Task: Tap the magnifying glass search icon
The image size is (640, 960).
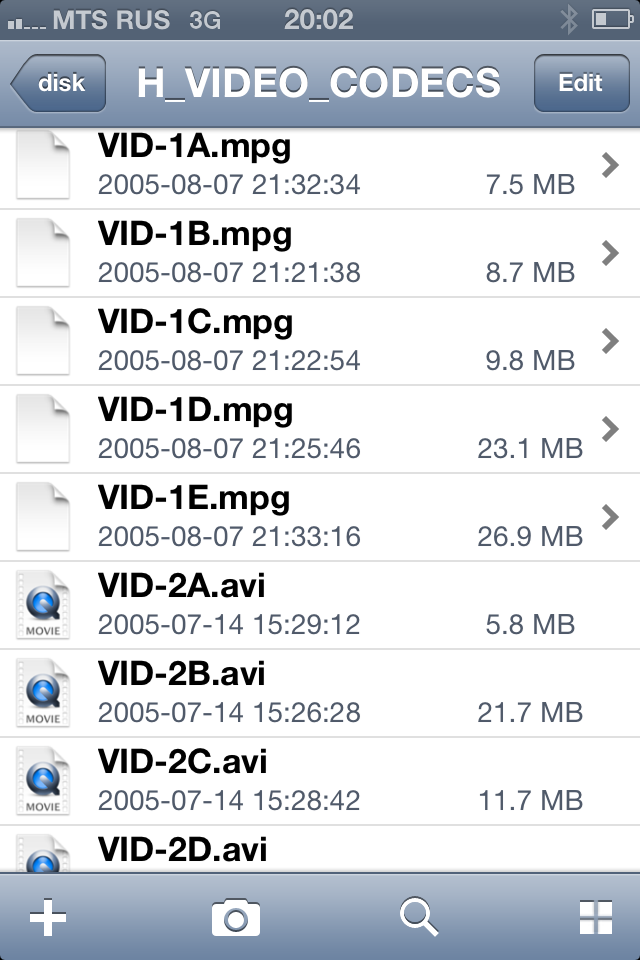Action: pyautogui.click(x=420, y=916)
